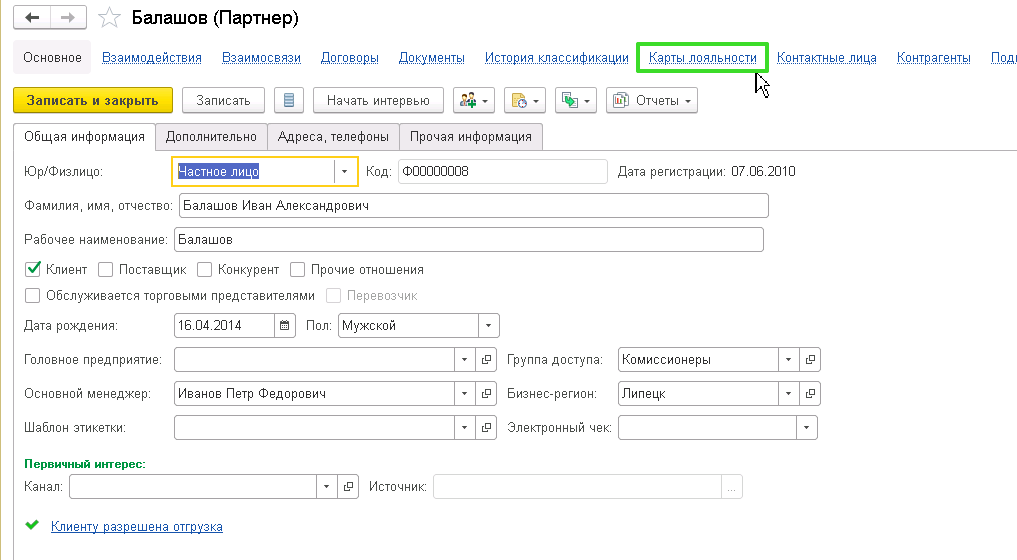Open the Взаимодействия link

152,58
